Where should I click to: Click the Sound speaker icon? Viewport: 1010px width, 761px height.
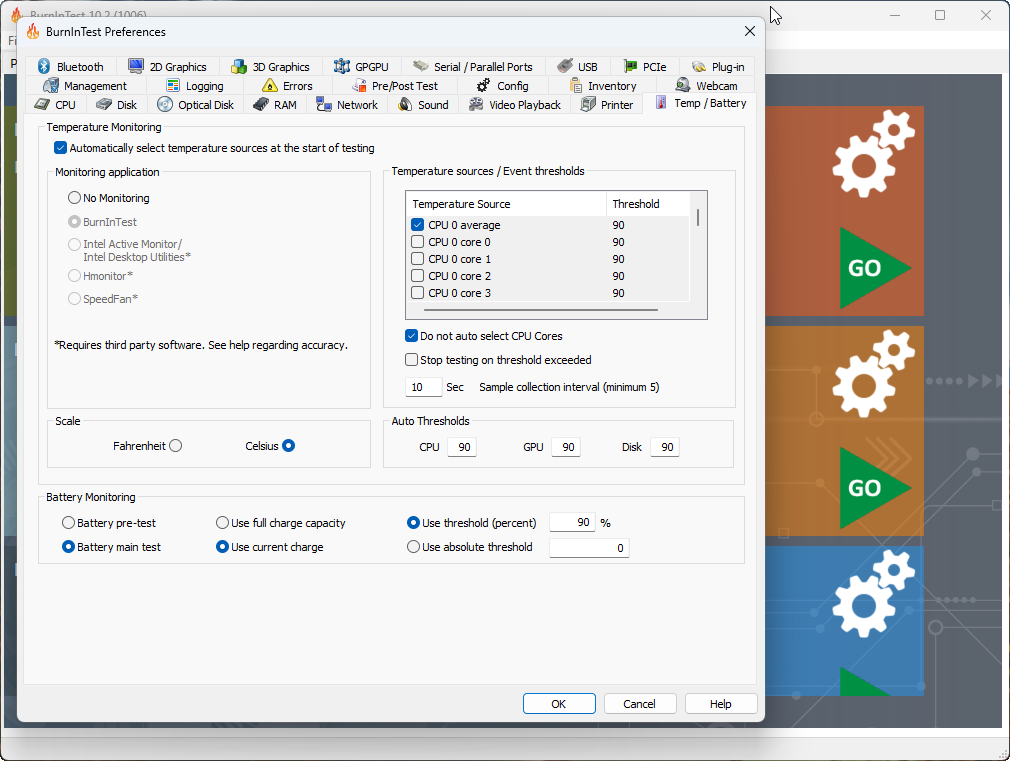405,104
